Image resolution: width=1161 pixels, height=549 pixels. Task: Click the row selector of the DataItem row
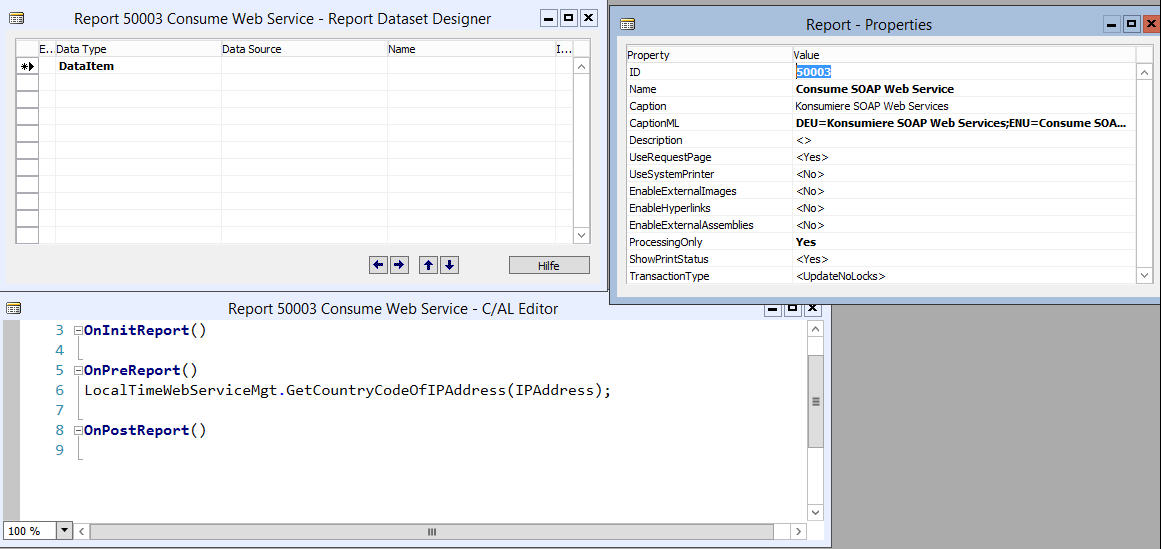[x=27, y=66]
